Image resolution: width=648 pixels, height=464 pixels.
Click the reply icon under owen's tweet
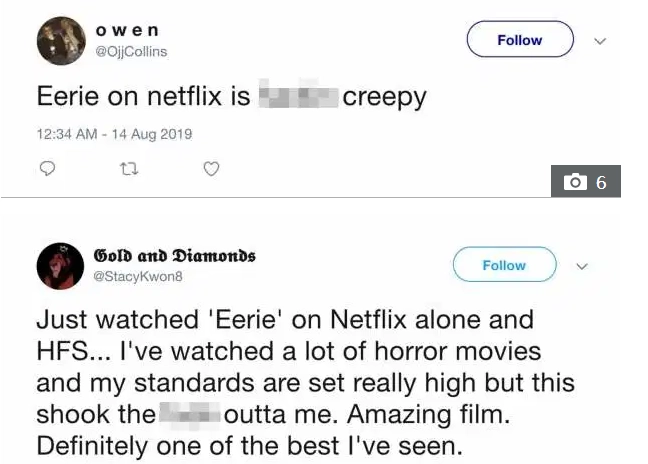tap(46, 170)
